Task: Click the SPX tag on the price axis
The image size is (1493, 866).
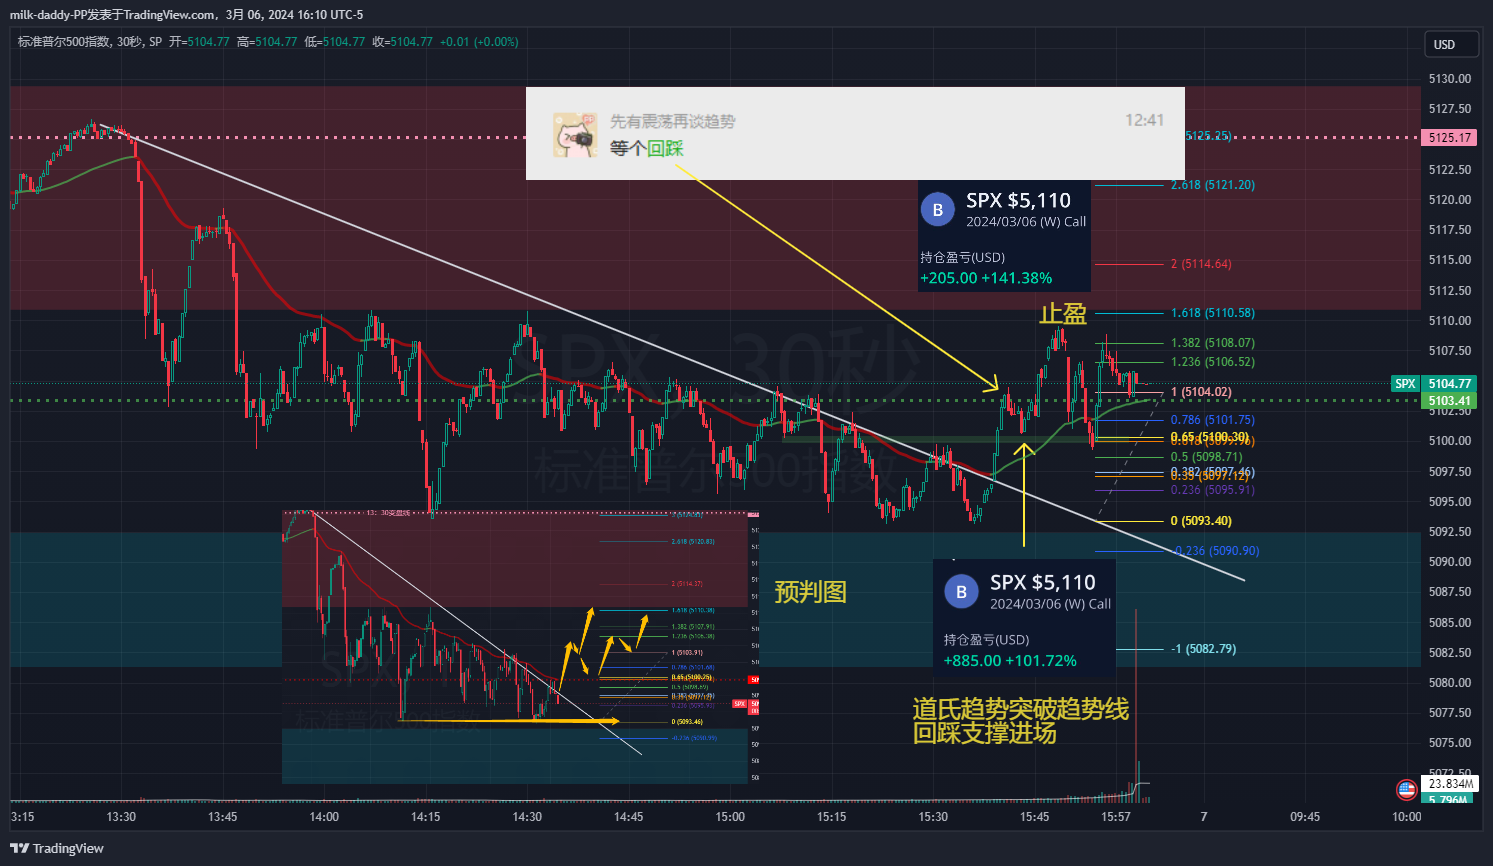Action: [1405, 384]
